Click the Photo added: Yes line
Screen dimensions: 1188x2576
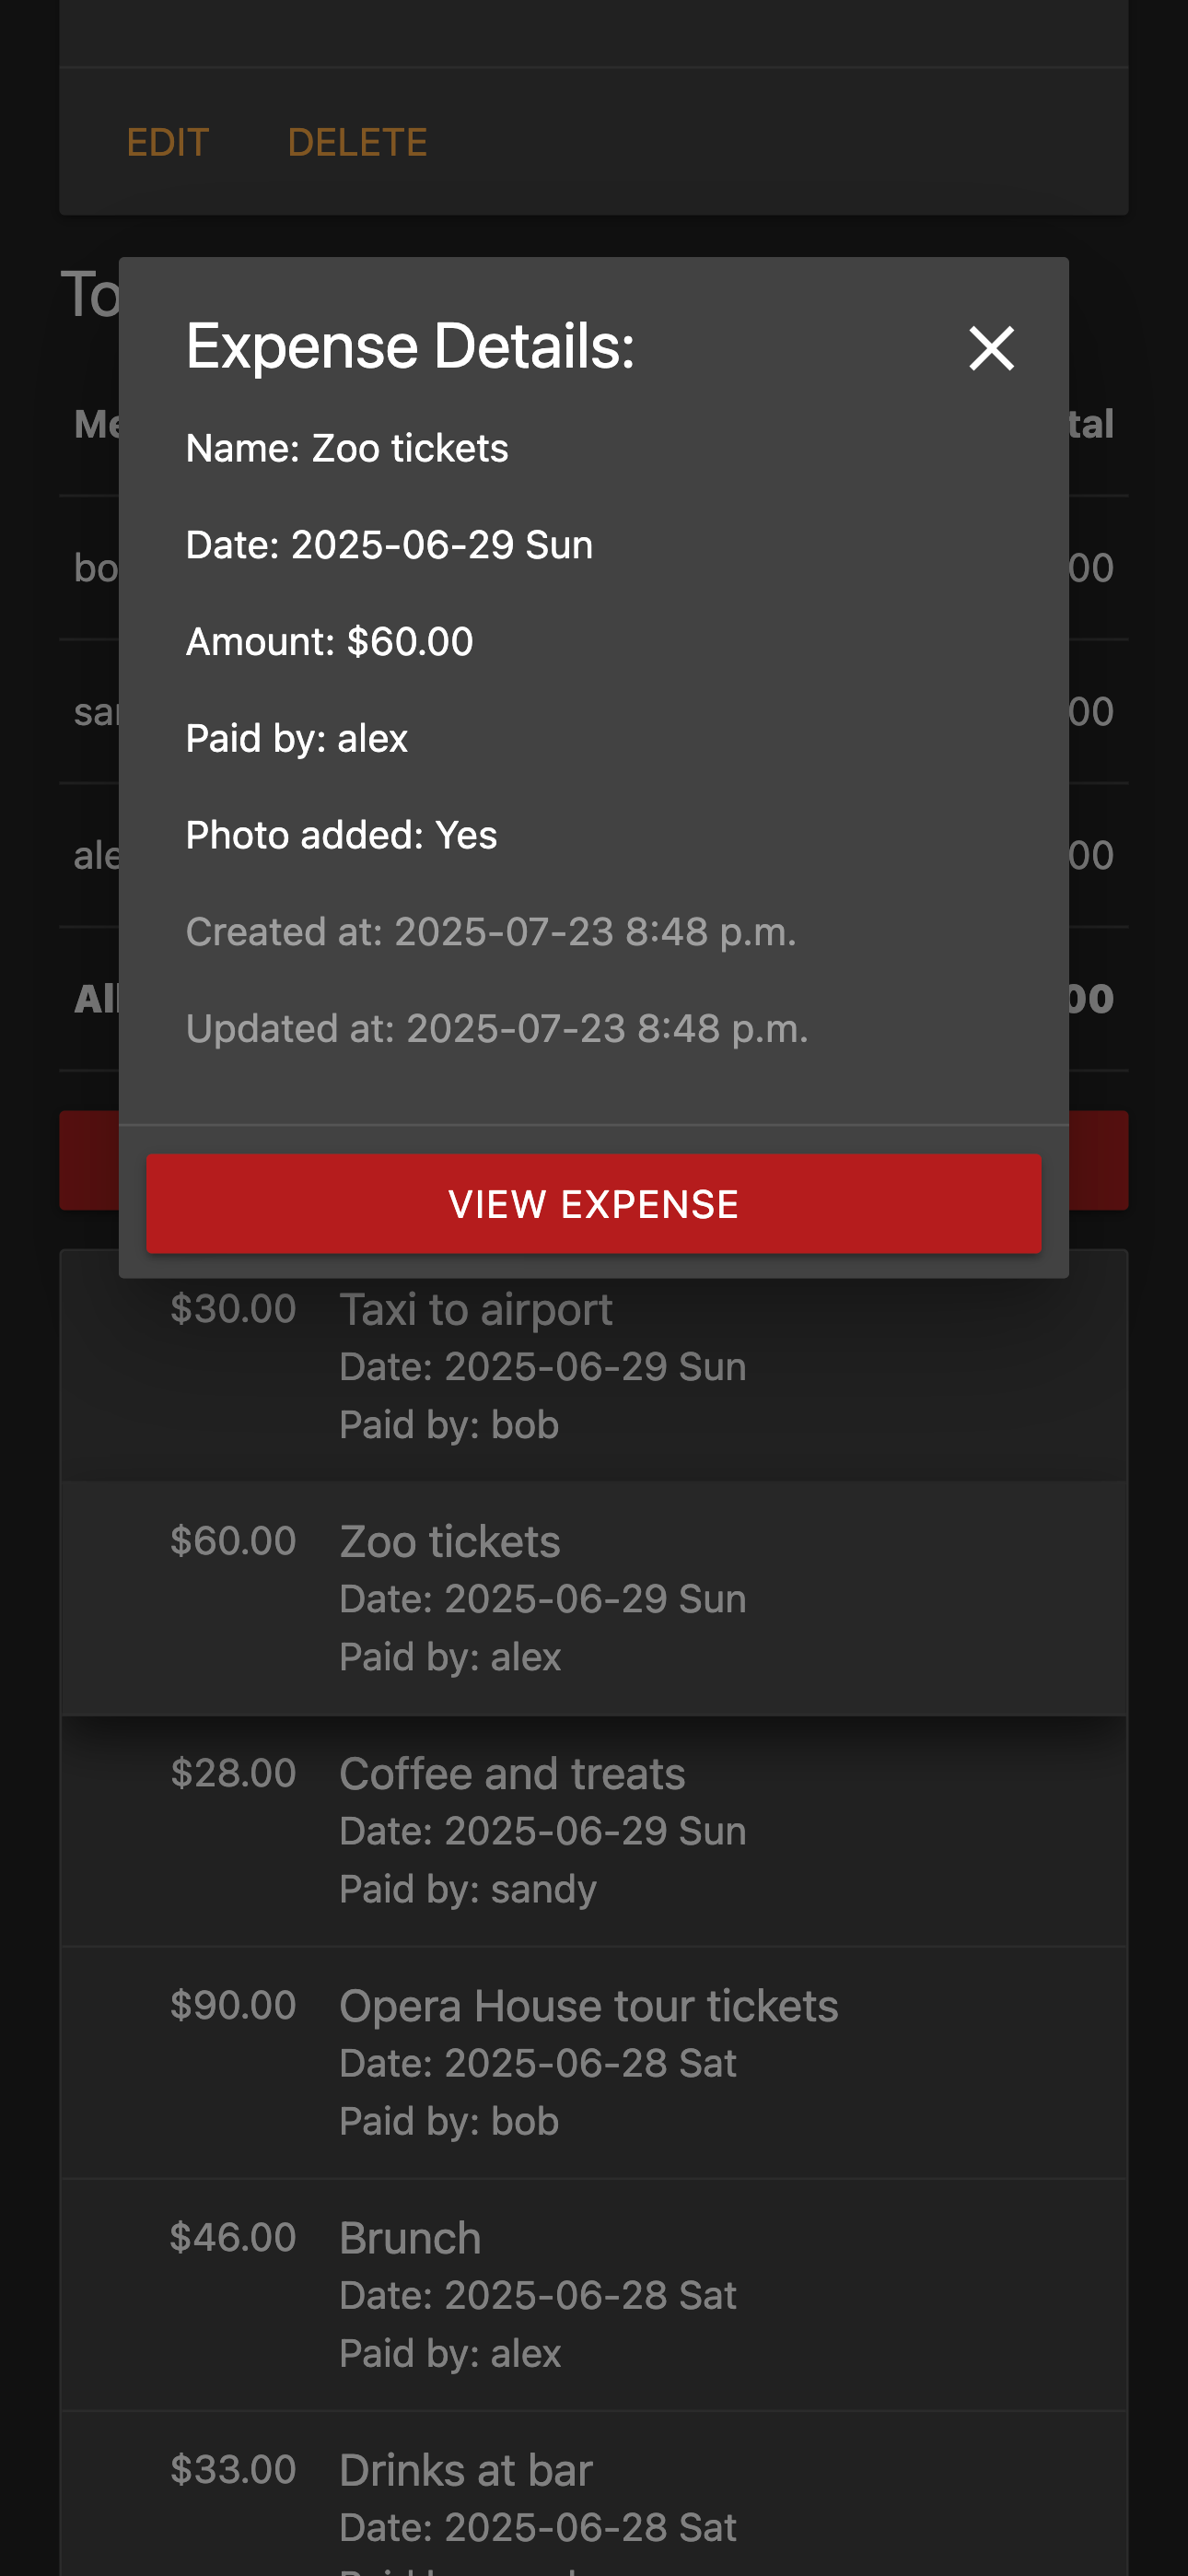341,835
